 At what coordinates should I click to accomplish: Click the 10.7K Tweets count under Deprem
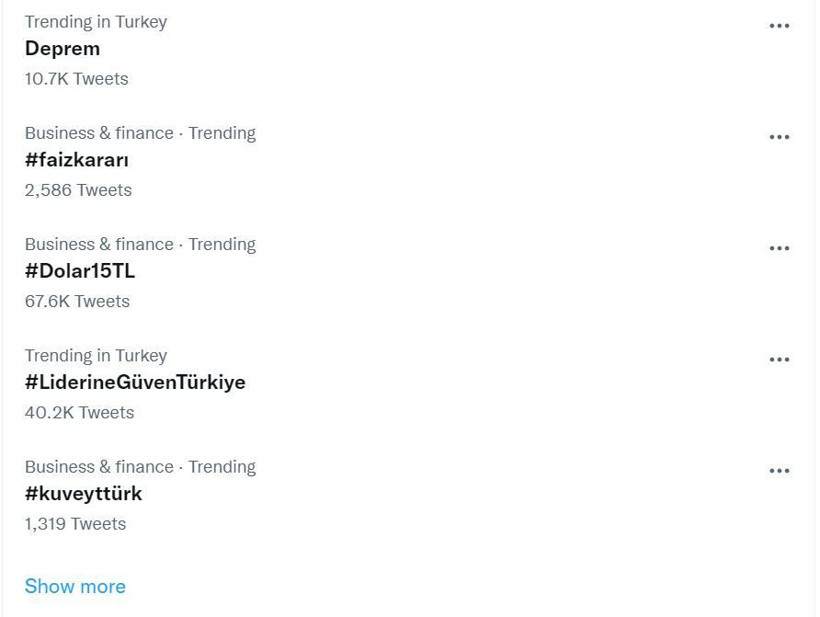(77, 79)
